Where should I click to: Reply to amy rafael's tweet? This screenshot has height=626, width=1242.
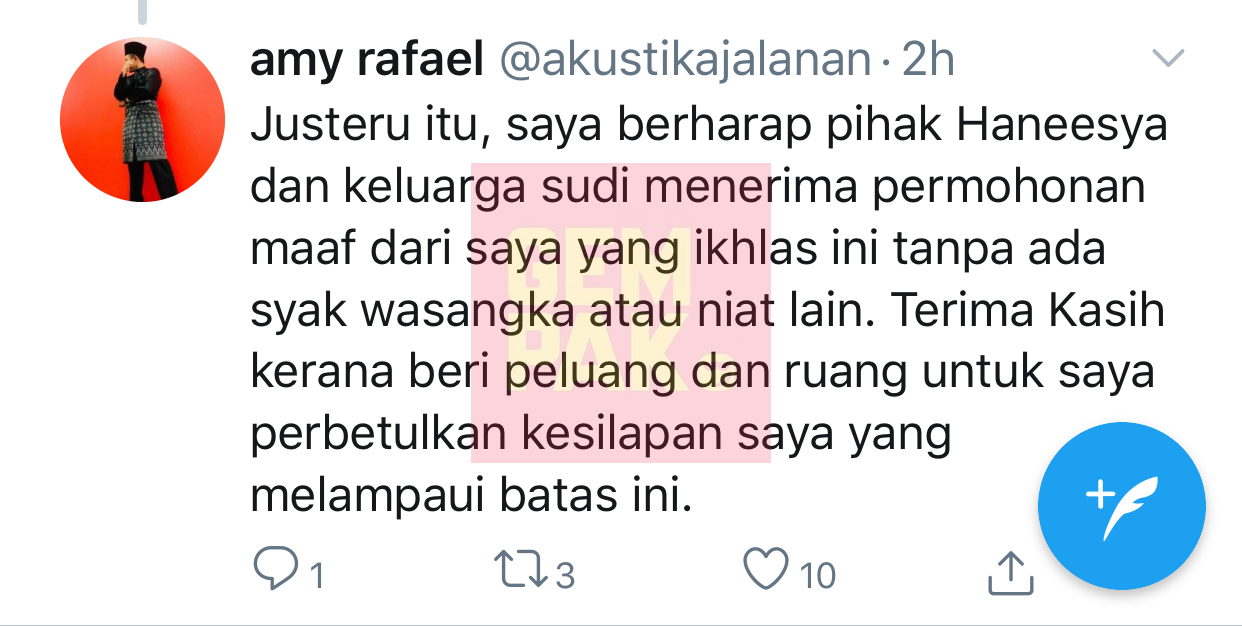[x=274, y=573]
